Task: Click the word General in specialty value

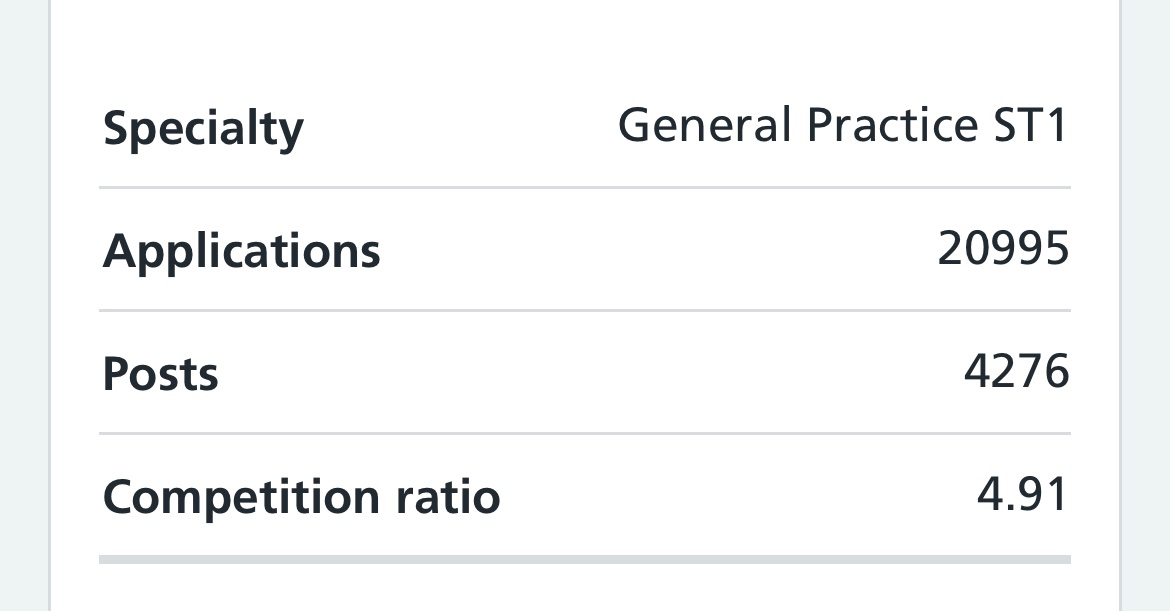Action: 704,125
